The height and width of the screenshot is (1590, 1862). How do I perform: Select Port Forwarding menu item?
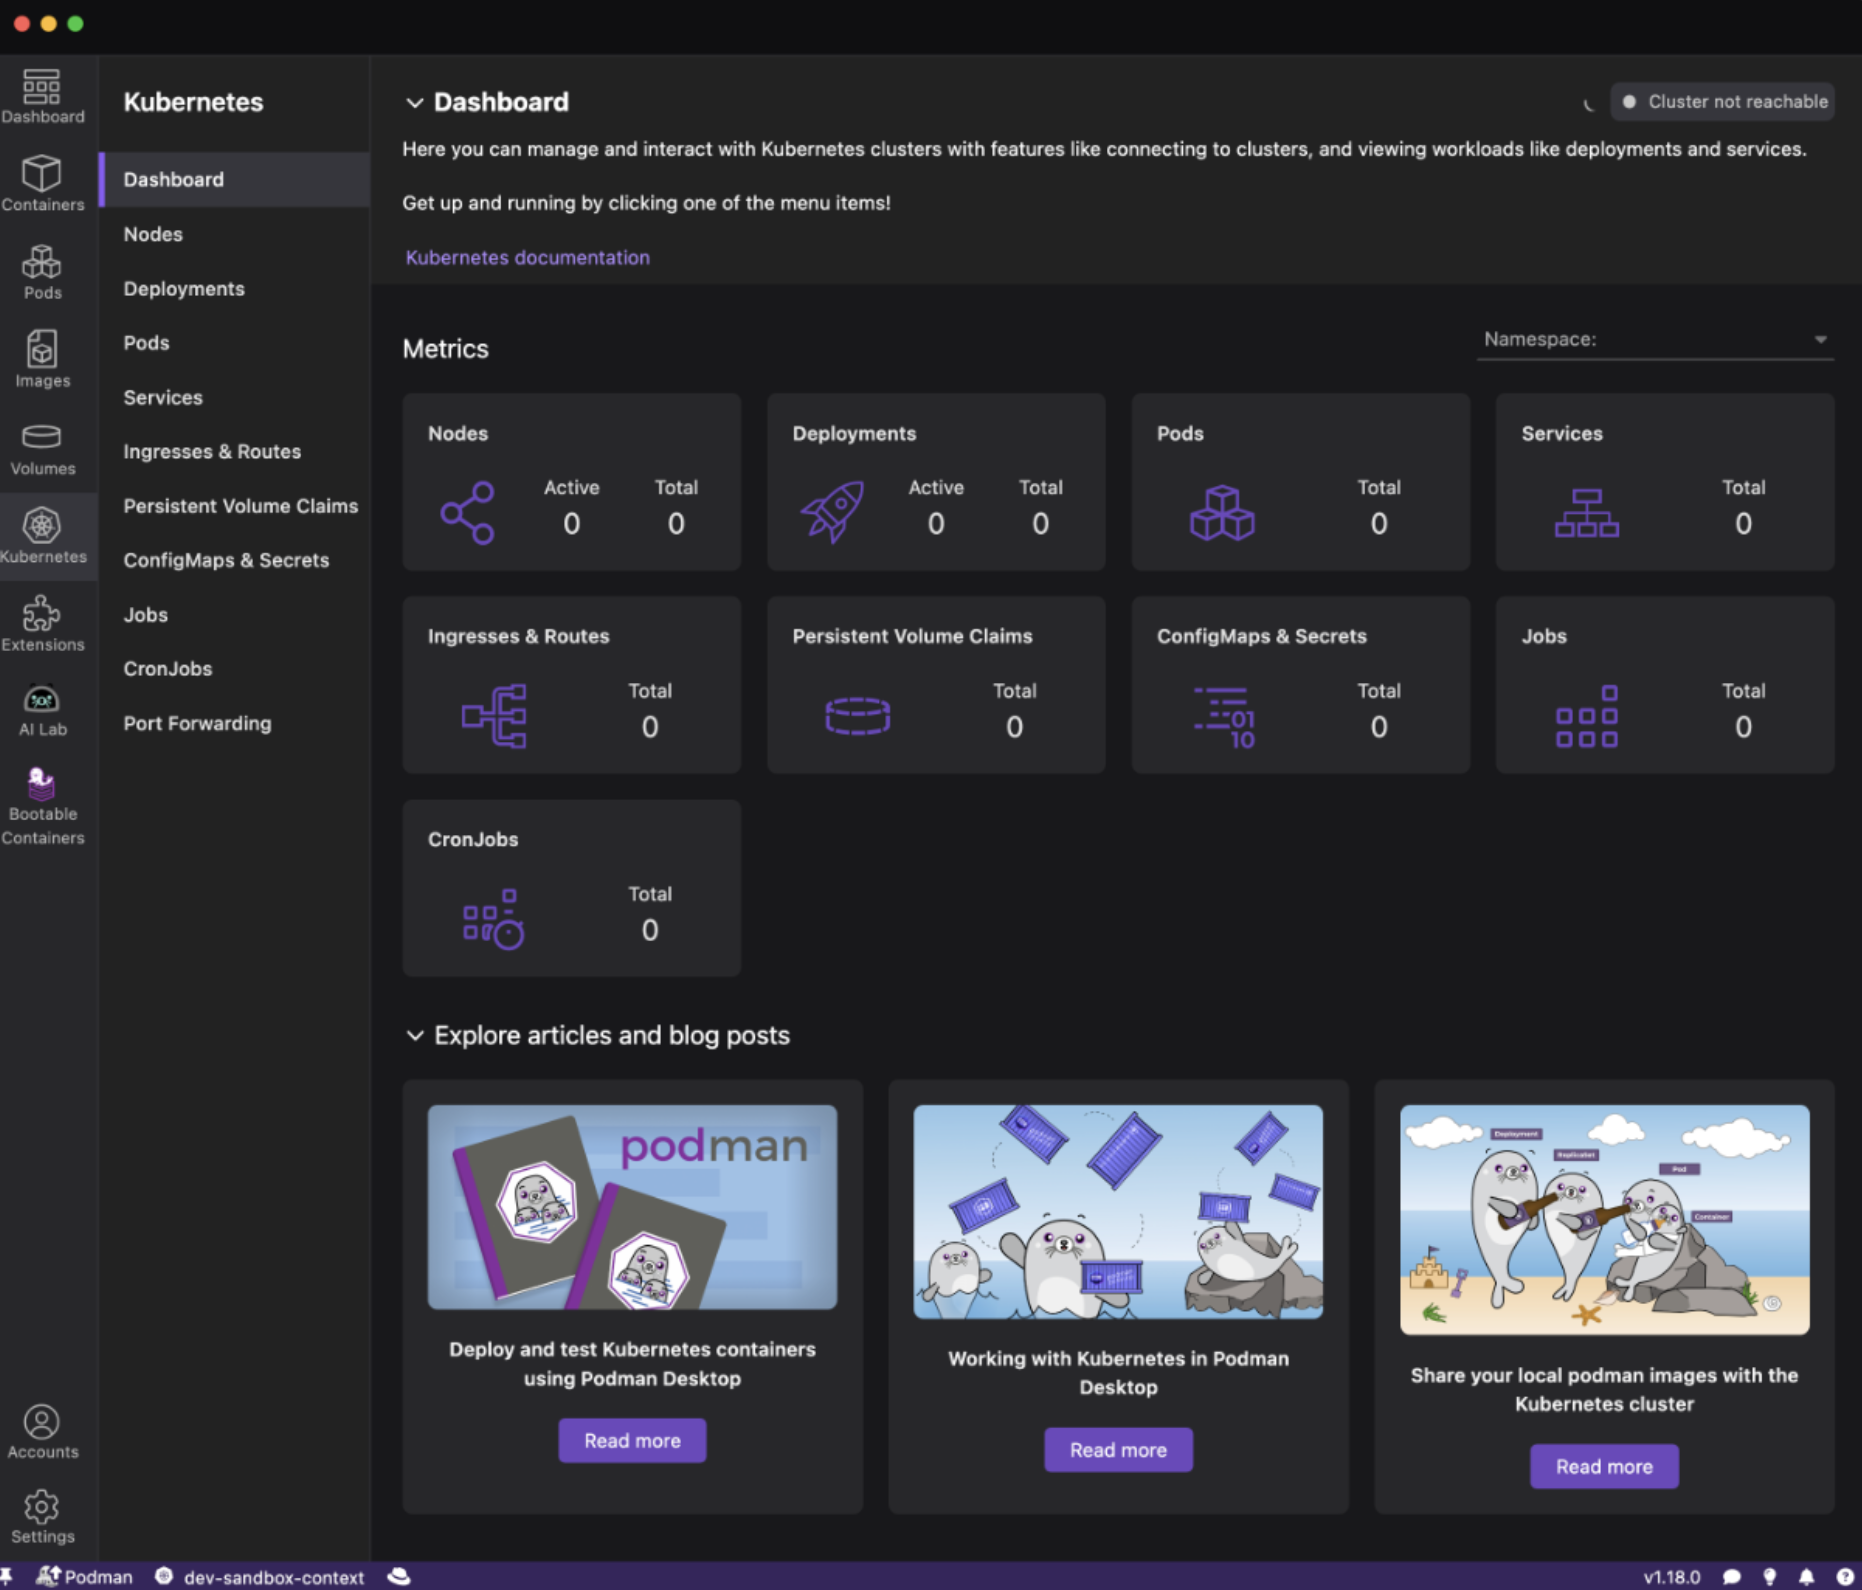click(197, 723)
